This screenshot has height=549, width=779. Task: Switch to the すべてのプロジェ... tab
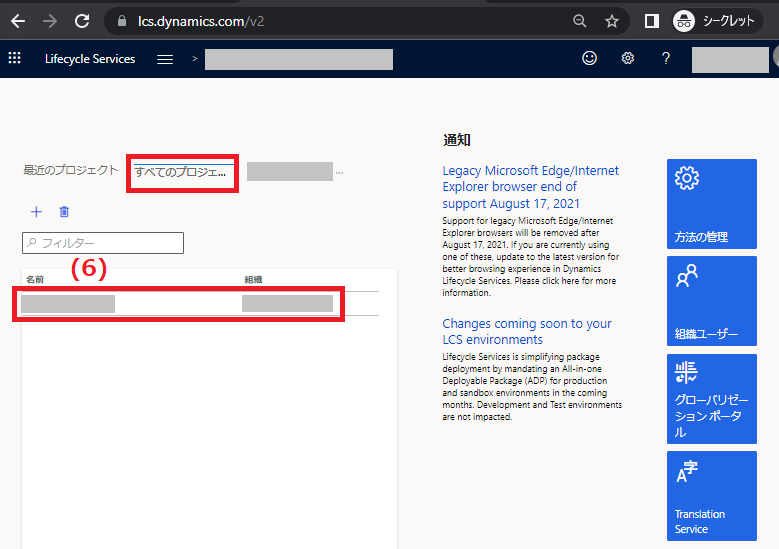[180, 172]
